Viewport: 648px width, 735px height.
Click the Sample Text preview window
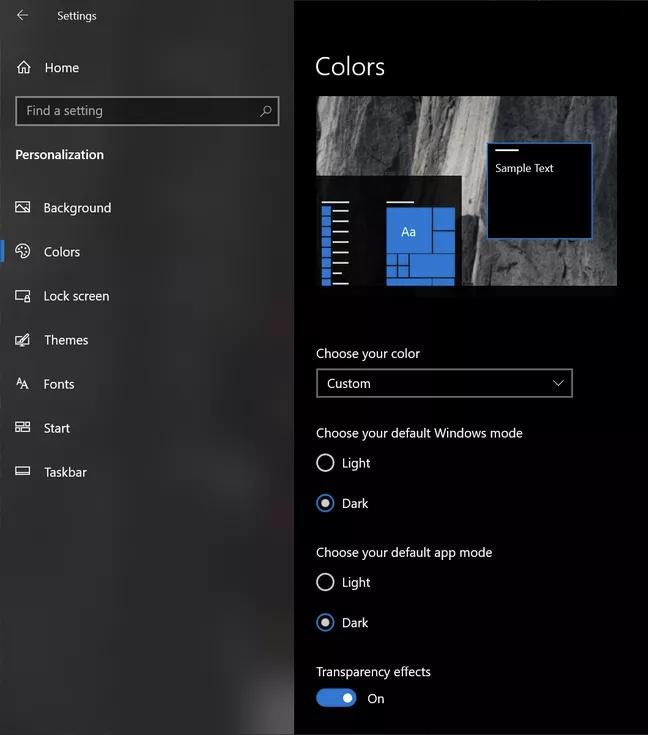[539, 191]
